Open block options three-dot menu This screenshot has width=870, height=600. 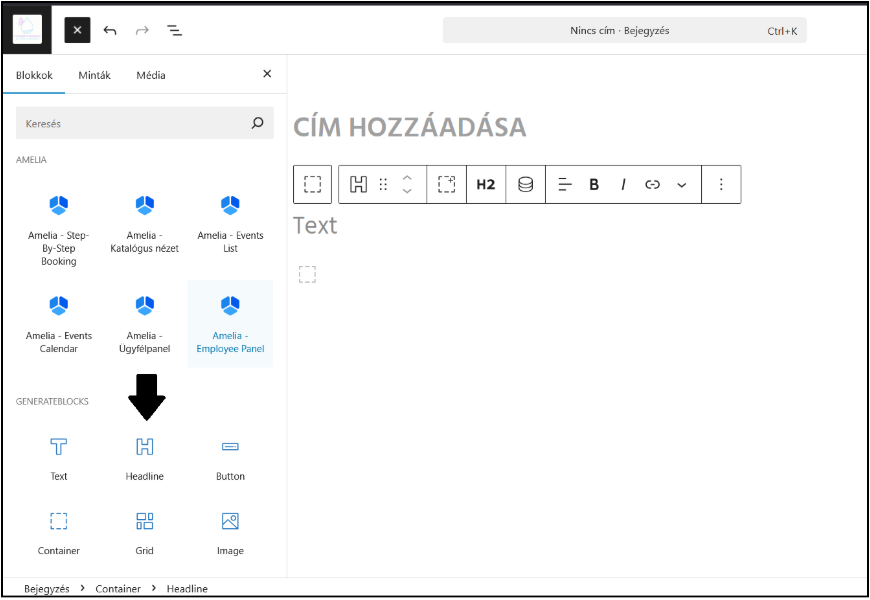point(721,185)
